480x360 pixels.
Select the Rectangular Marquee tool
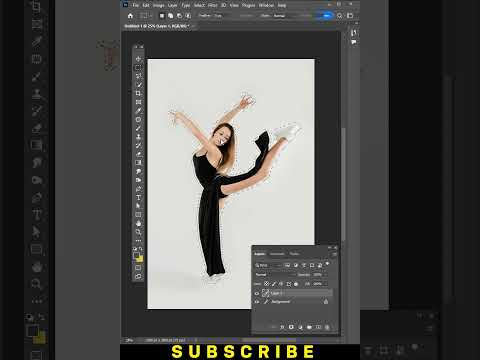(x=138, y=68)
